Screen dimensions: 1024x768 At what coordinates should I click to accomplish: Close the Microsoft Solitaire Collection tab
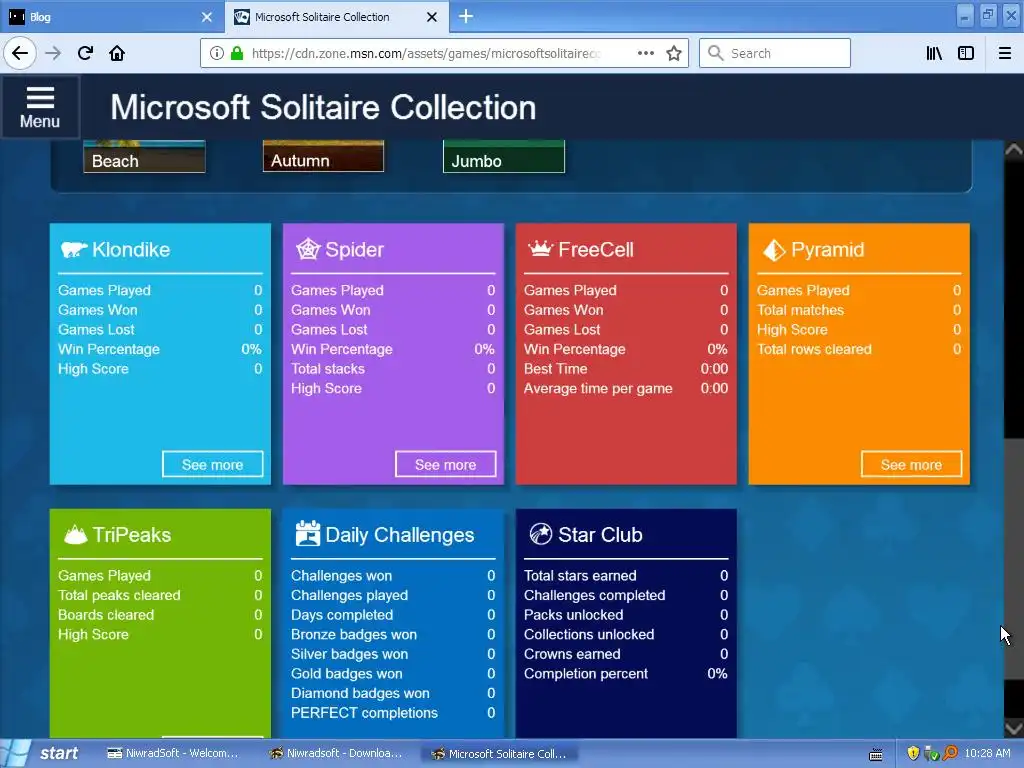tap(432, 17)
